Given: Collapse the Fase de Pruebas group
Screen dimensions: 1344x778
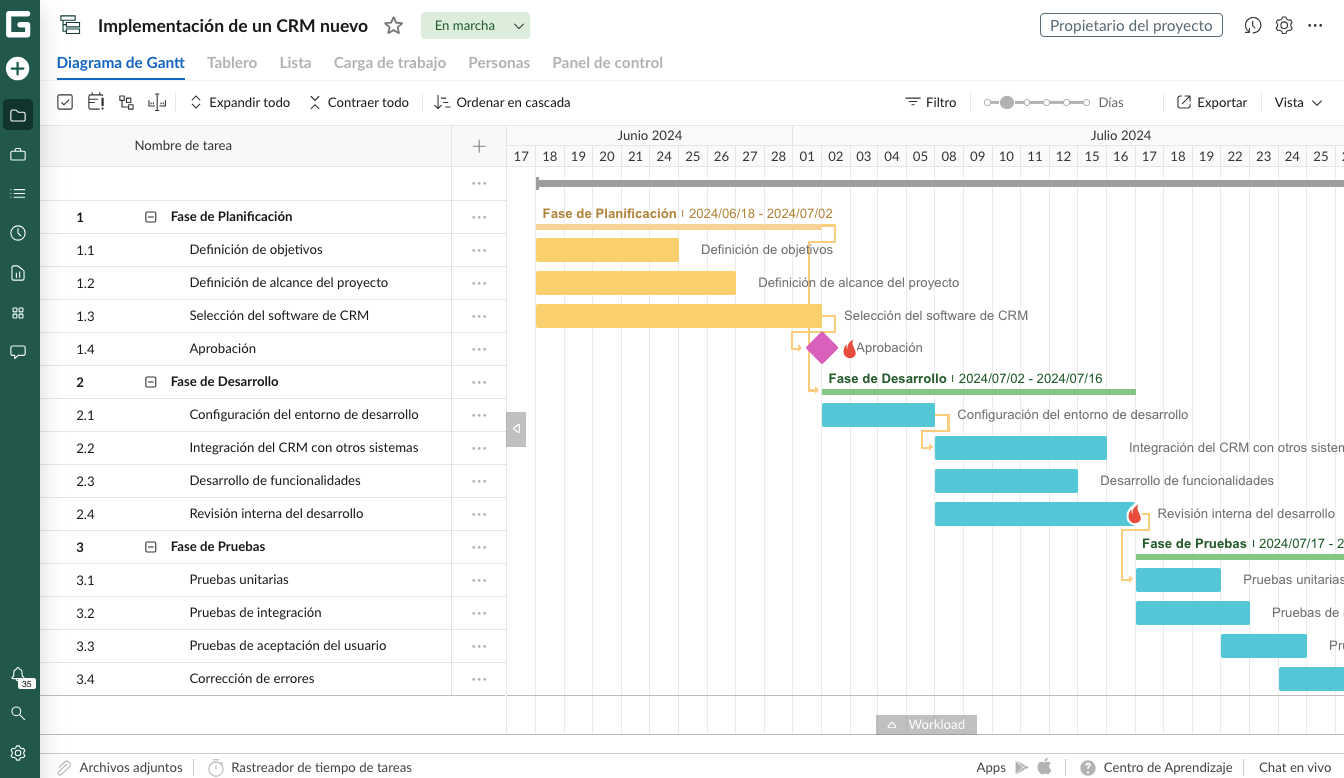Looking at the screenshot, I should 151,547.
